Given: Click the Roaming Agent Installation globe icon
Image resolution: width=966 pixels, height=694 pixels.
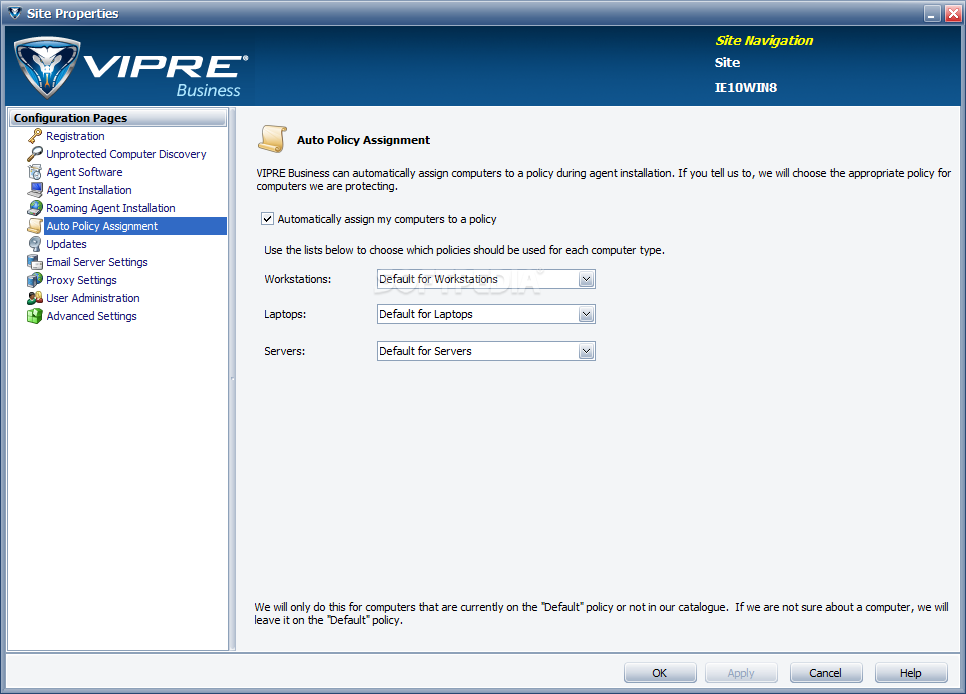Looking at the screenshot, I should tap(35, 208).
